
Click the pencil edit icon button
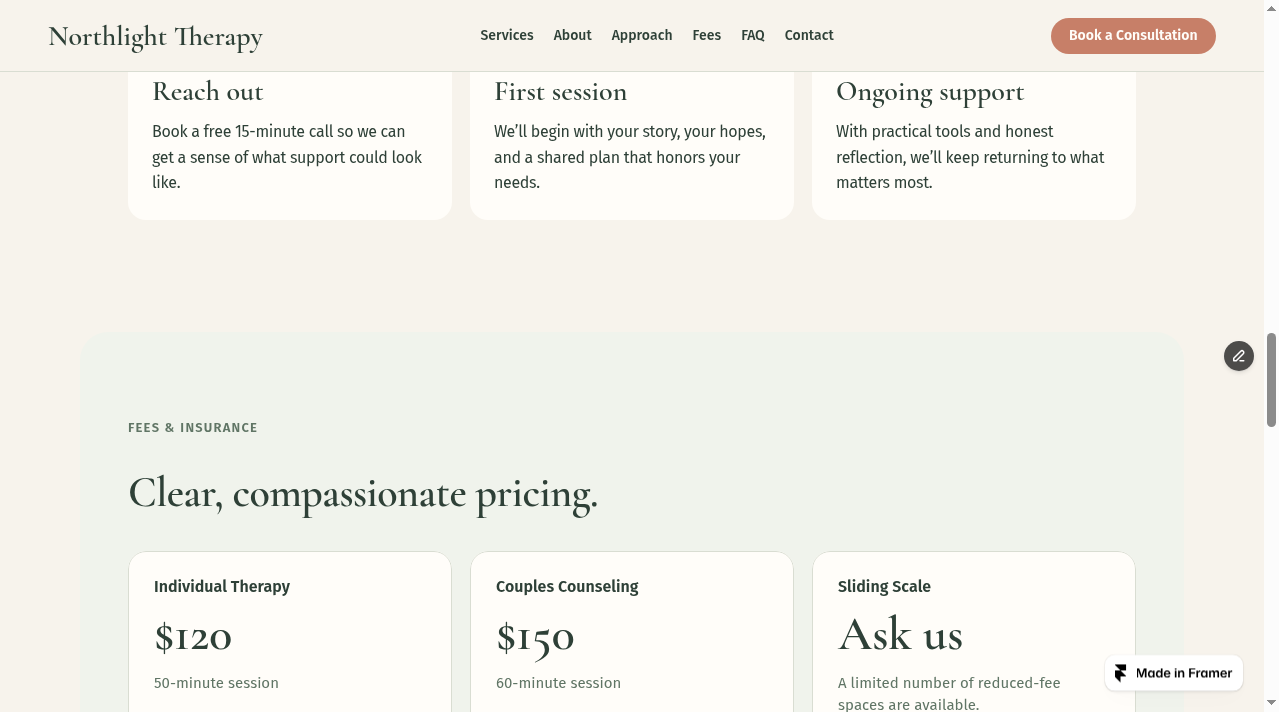click(1239, 356)
